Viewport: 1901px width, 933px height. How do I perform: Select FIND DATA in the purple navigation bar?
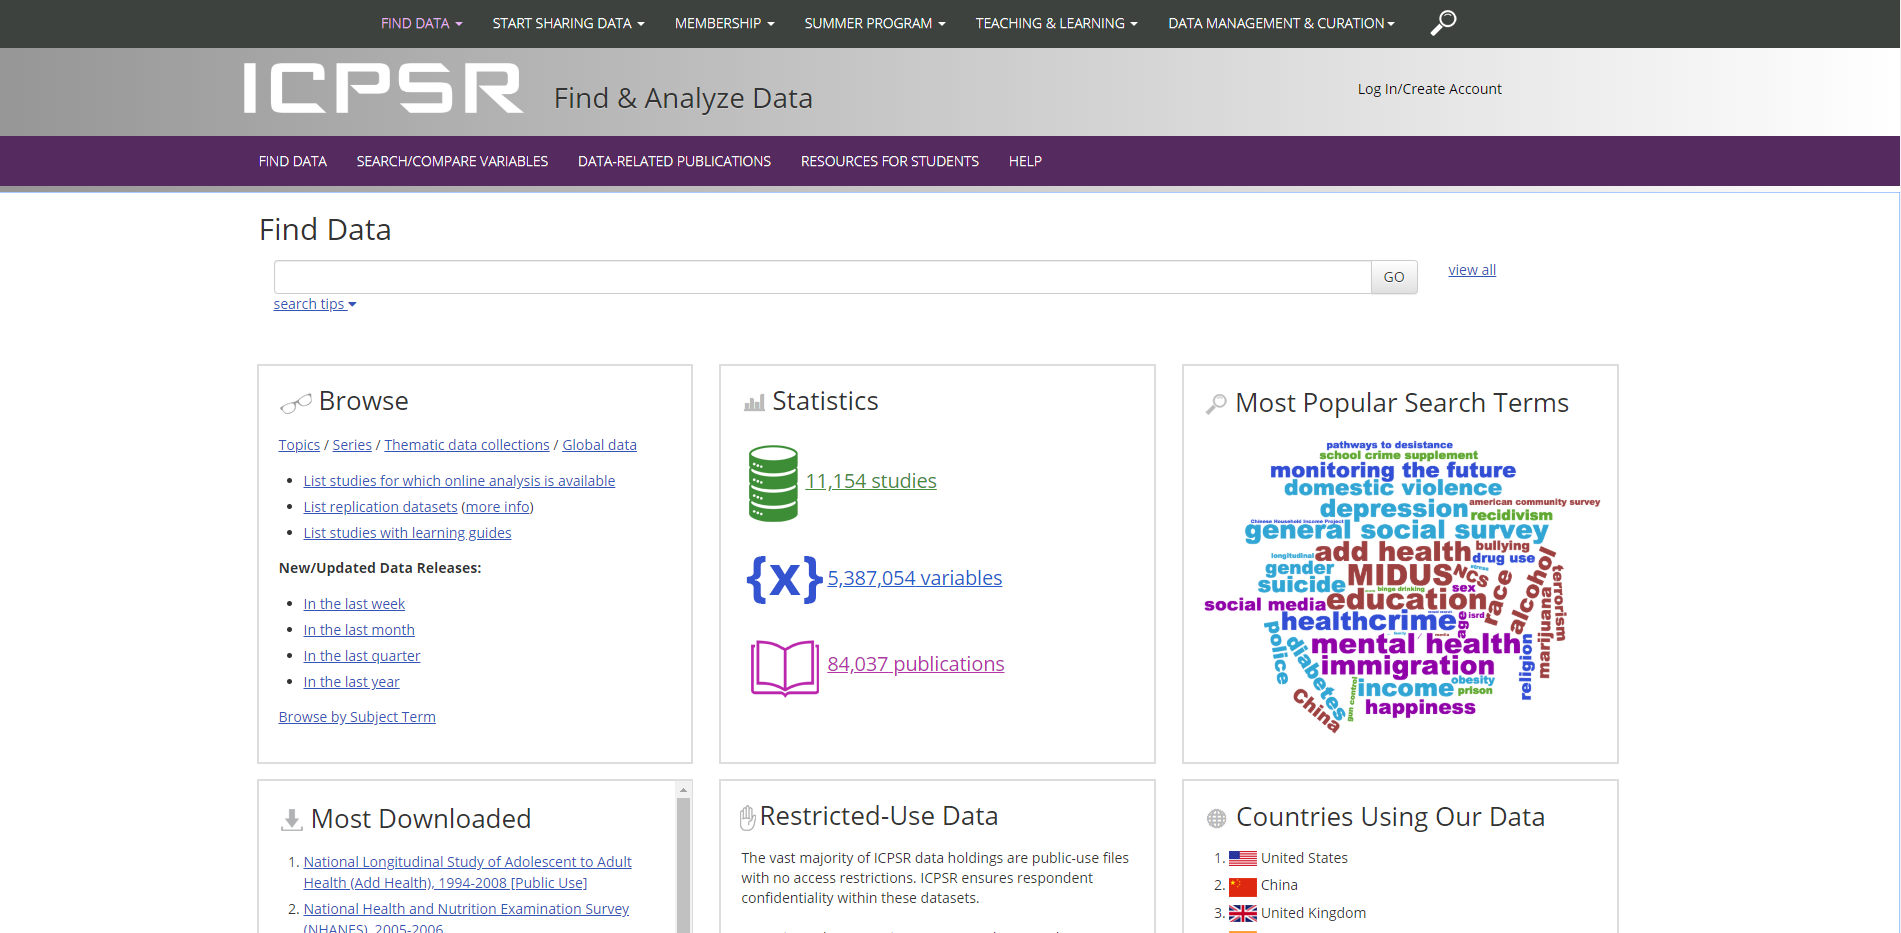pos(293,161)
